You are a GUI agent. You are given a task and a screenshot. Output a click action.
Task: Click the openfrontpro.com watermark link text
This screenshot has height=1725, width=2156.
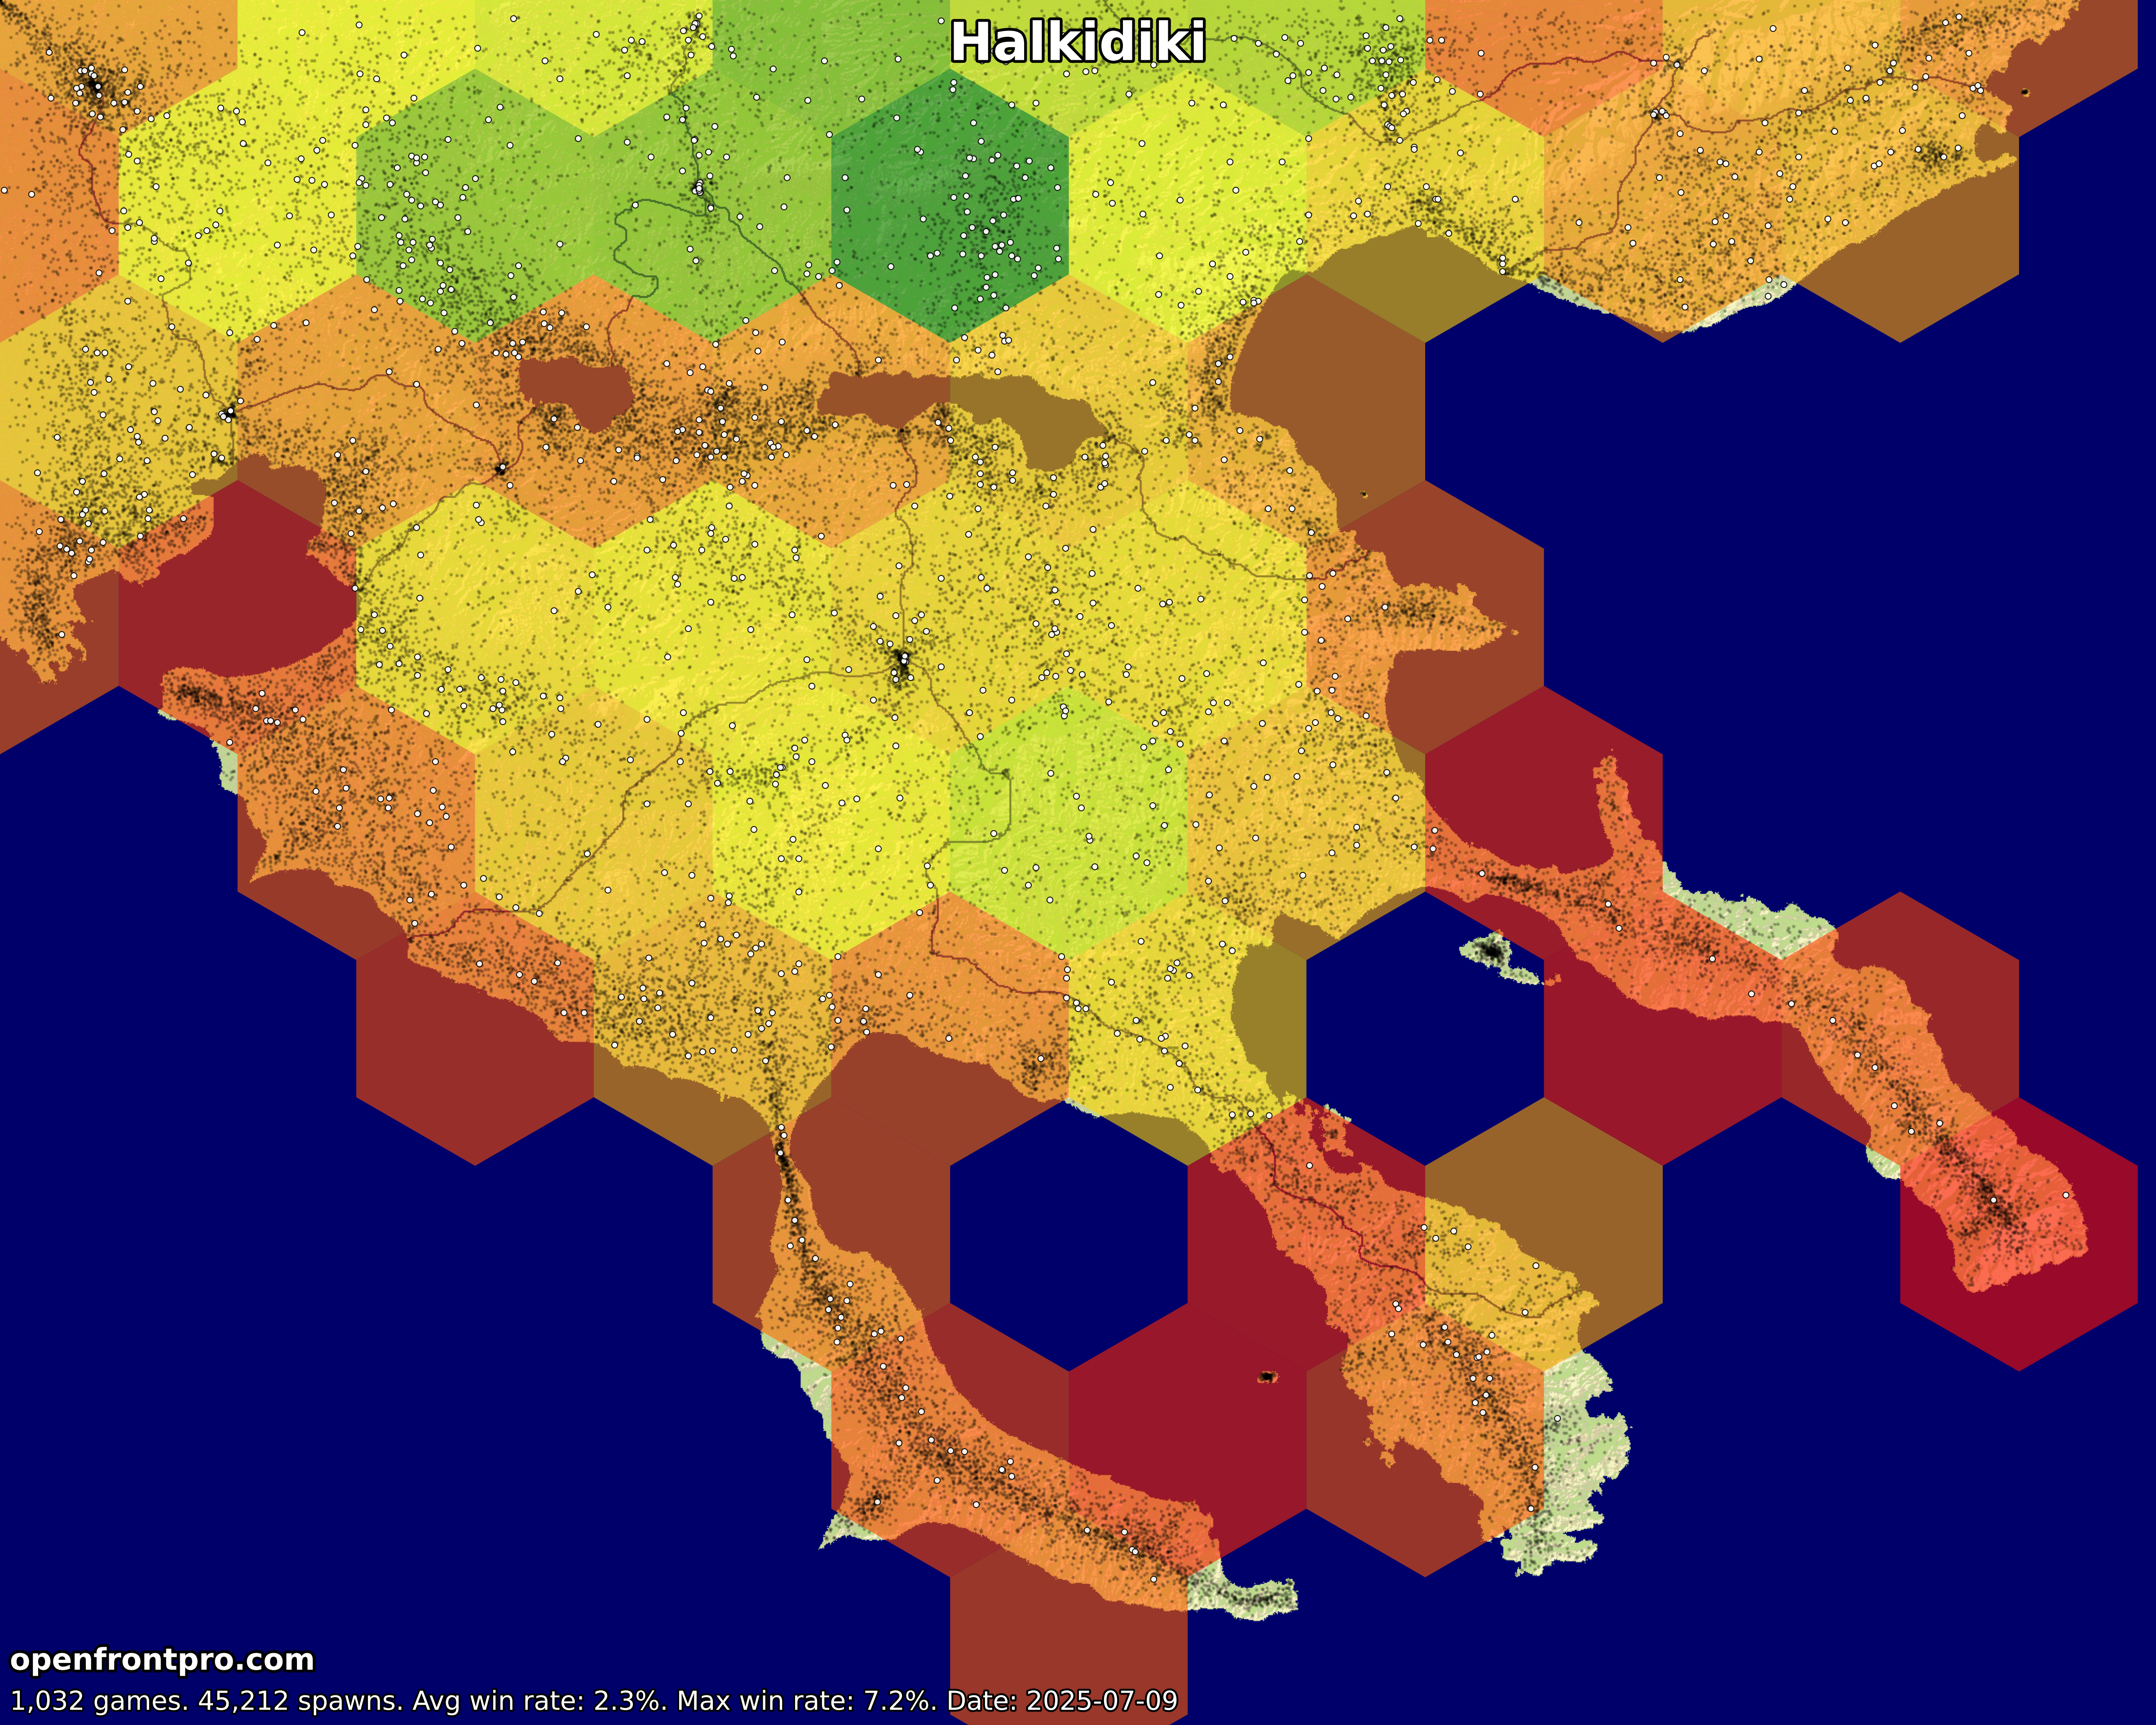tap(162, 1659)
